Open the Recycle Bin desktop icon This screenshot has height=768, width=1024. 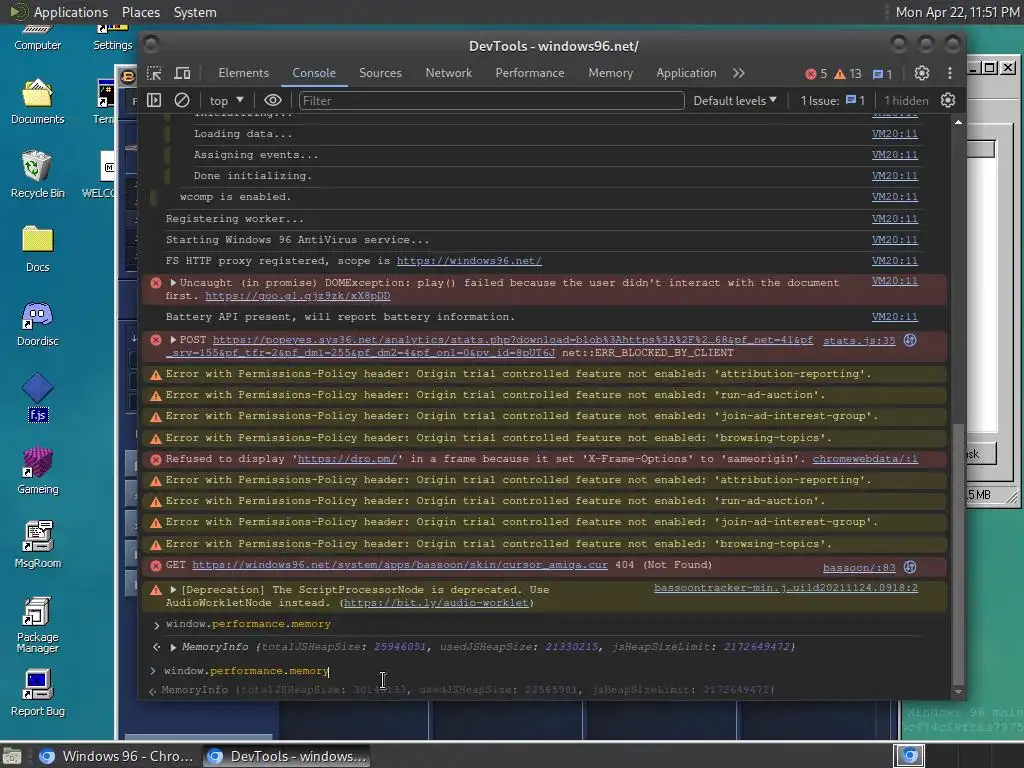coord(37,174)
